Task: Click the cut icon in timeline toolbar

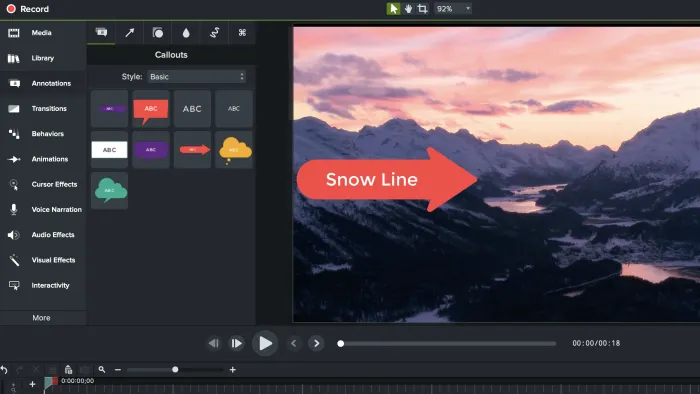Action: [36, 369]
